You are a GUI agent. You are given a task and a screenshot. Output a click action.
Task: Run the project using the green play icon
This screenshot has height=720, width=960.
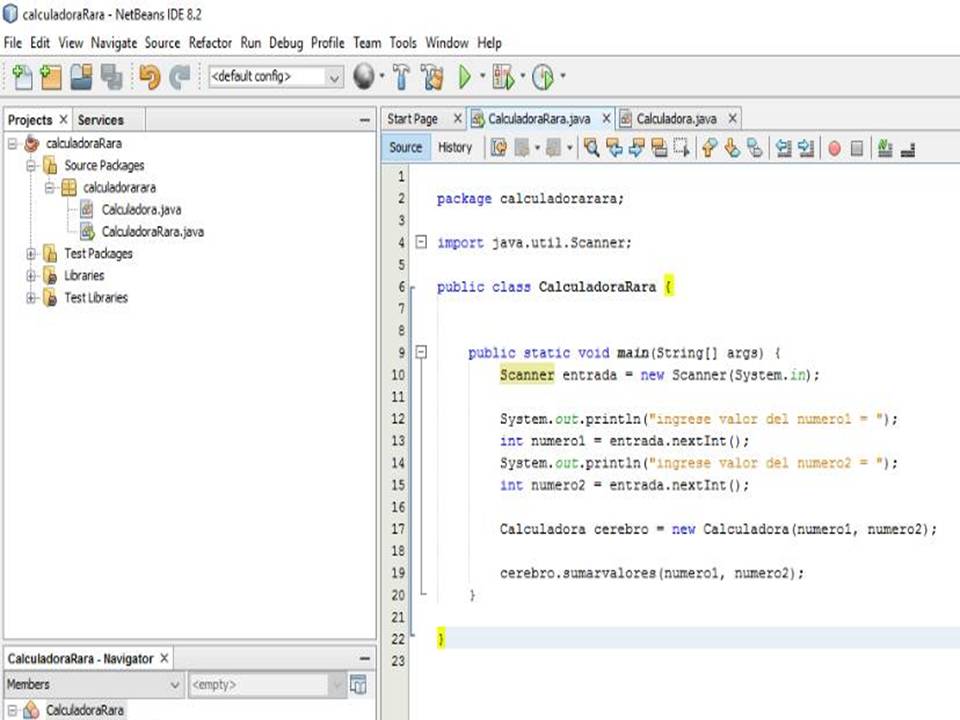tap(465, 77)
